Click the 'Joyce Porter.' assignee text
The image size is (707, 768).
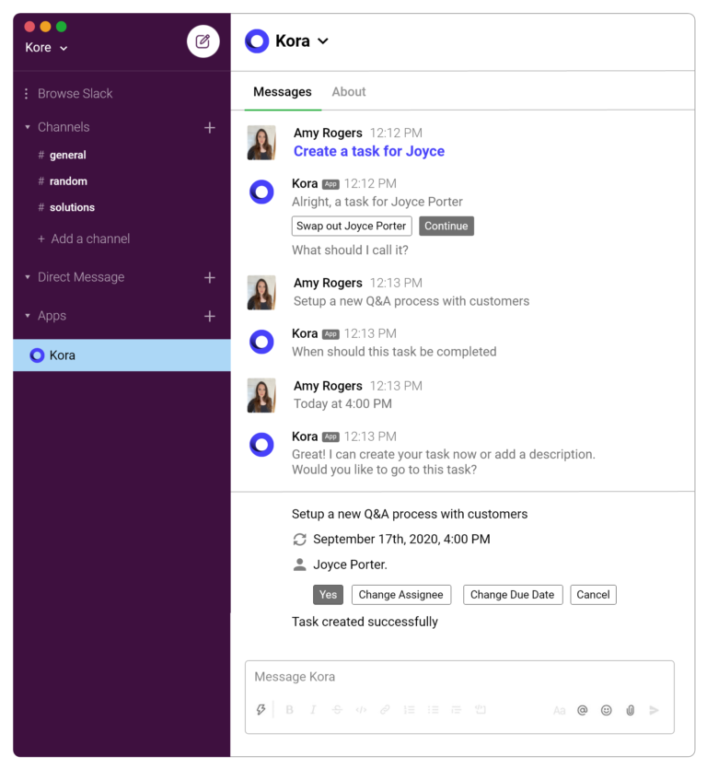pos(350,565)
